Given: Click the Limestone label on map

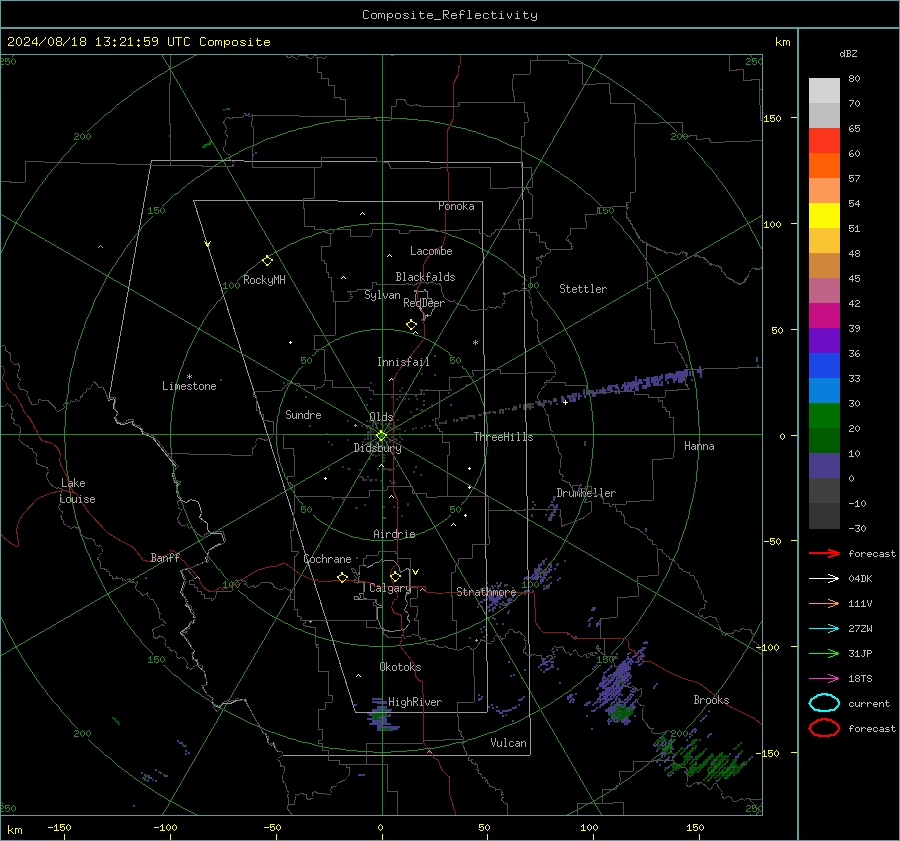Looking at the screenshot, I should [x=189, y=386].
